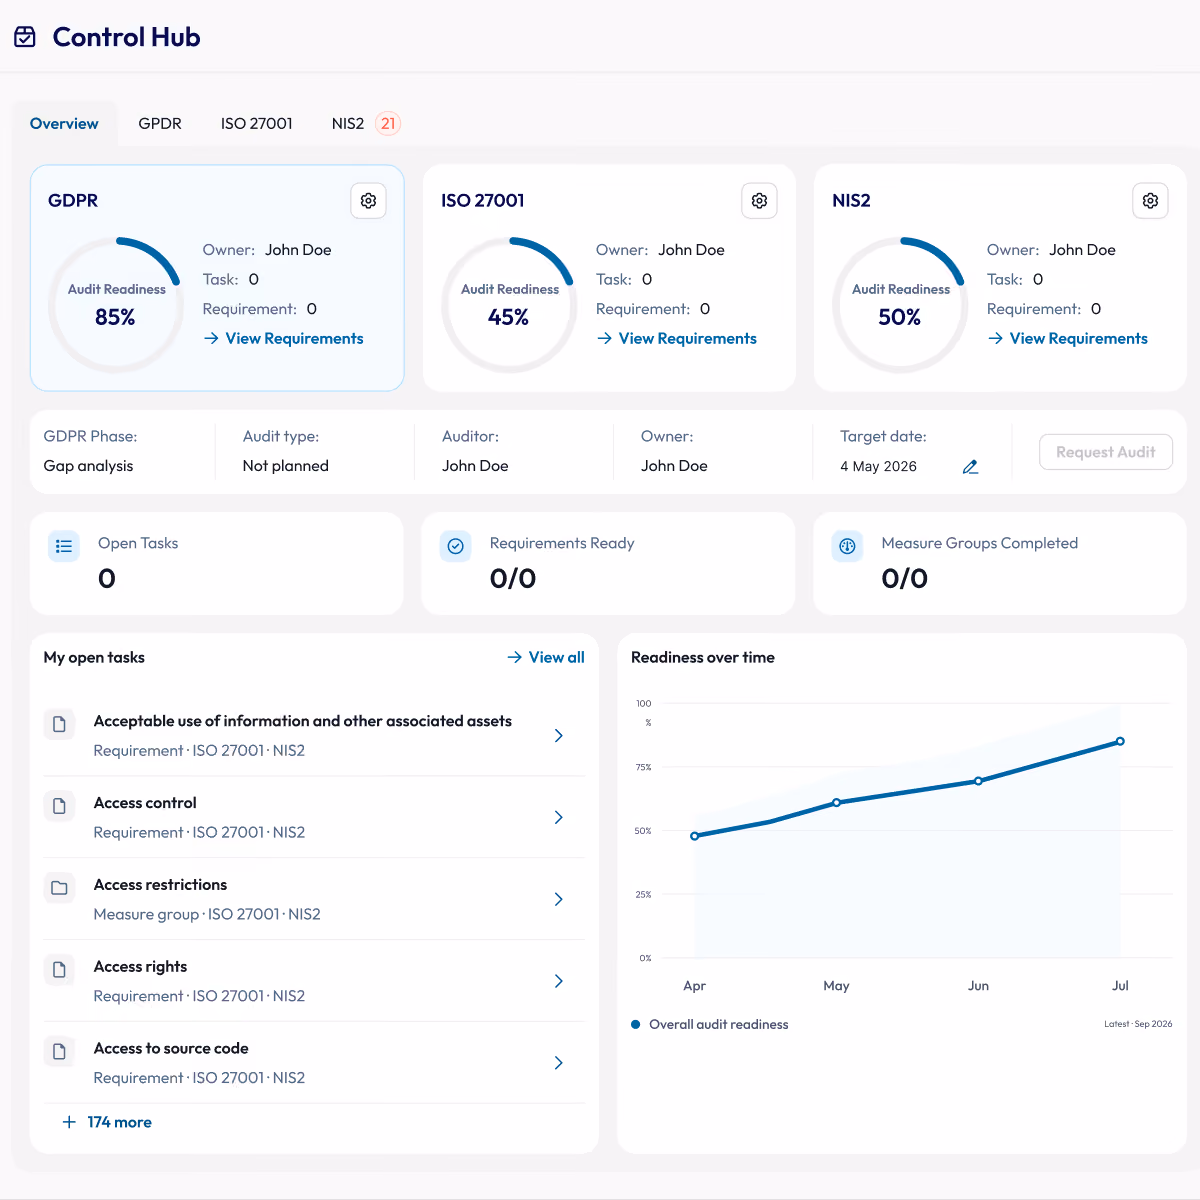Click folder icon beside Access restrictions
This screenshot has width=1200, height=1200.
coord(59,888)
